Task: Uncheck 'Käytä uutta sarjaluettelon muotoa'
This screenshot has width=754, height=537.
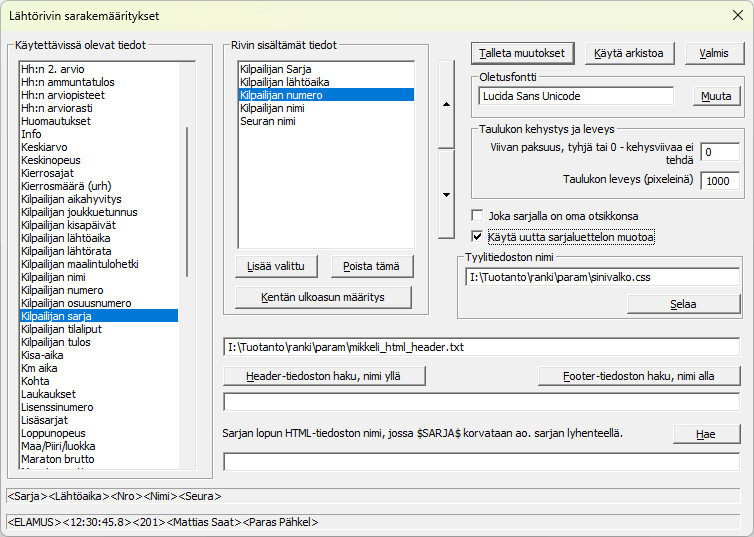Action: tap(478, 237)
